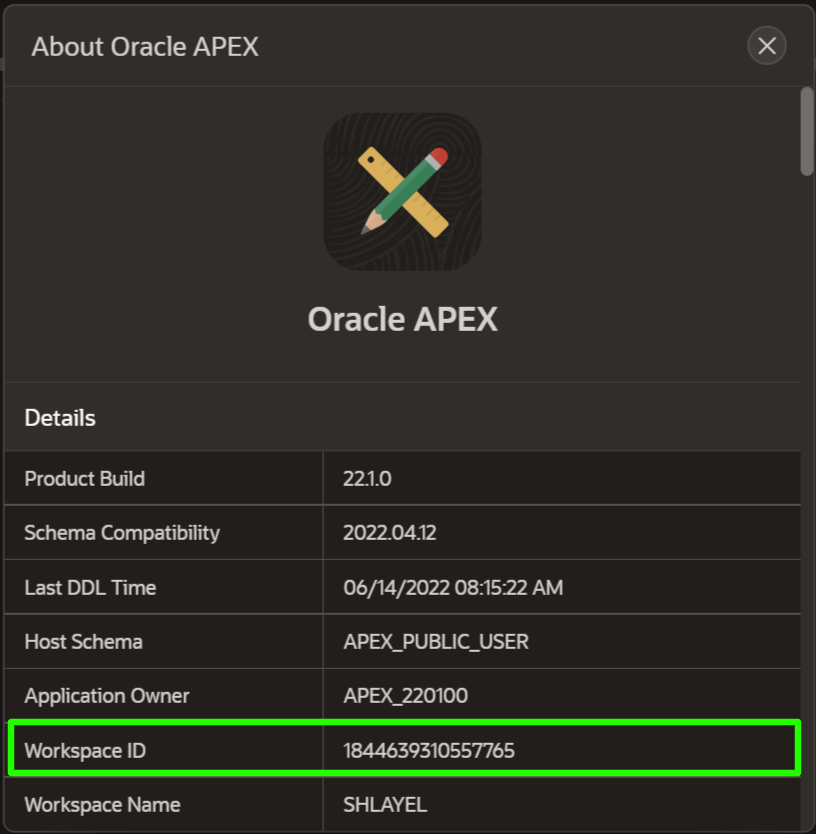Select the 'About Oracle APEX' dialog title
The height and width of the screenshot is (834, 816).
coord(145,47)
